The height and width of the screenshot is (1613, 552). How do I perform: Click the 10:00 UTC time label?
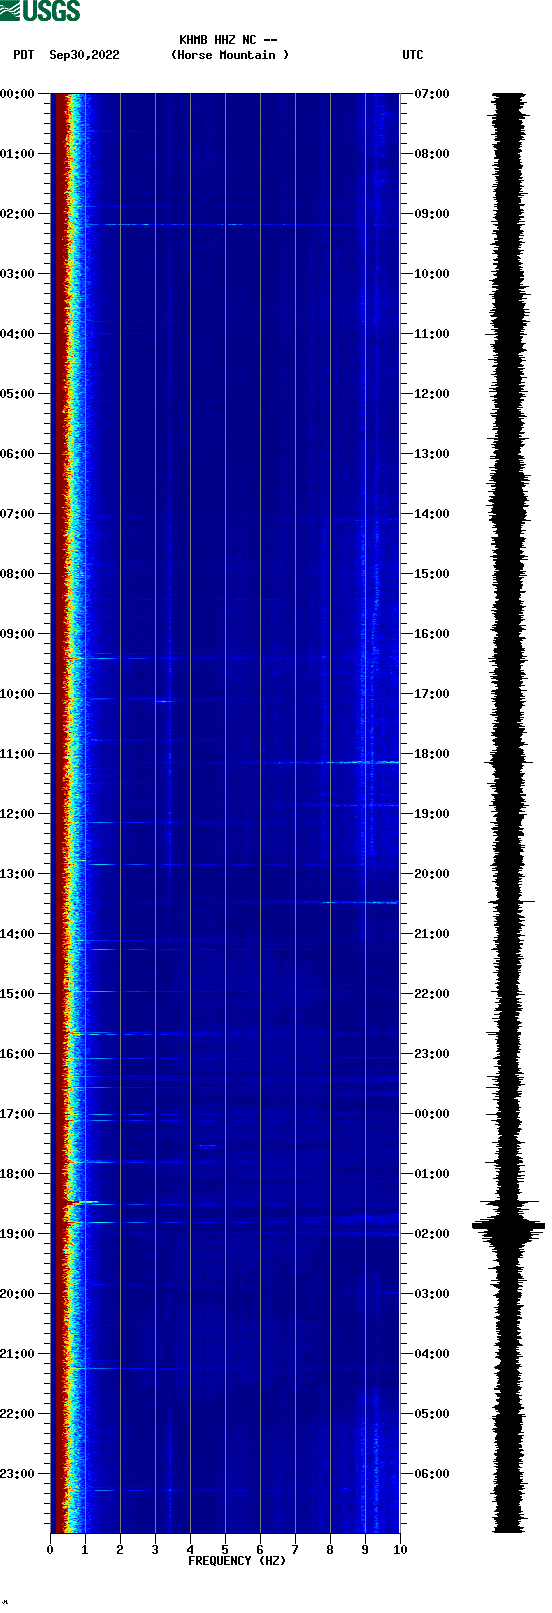pyautogui.click(x=432, y=274)
